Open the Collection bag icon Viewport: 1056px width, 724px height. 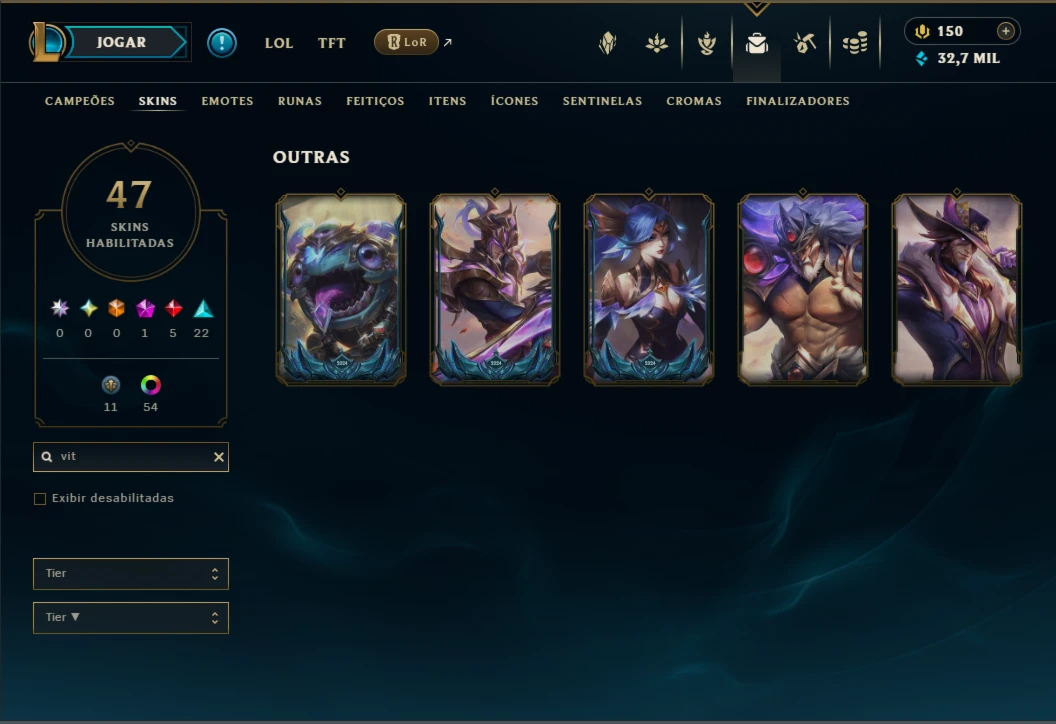pyautogui.click(x=756, y=44)
